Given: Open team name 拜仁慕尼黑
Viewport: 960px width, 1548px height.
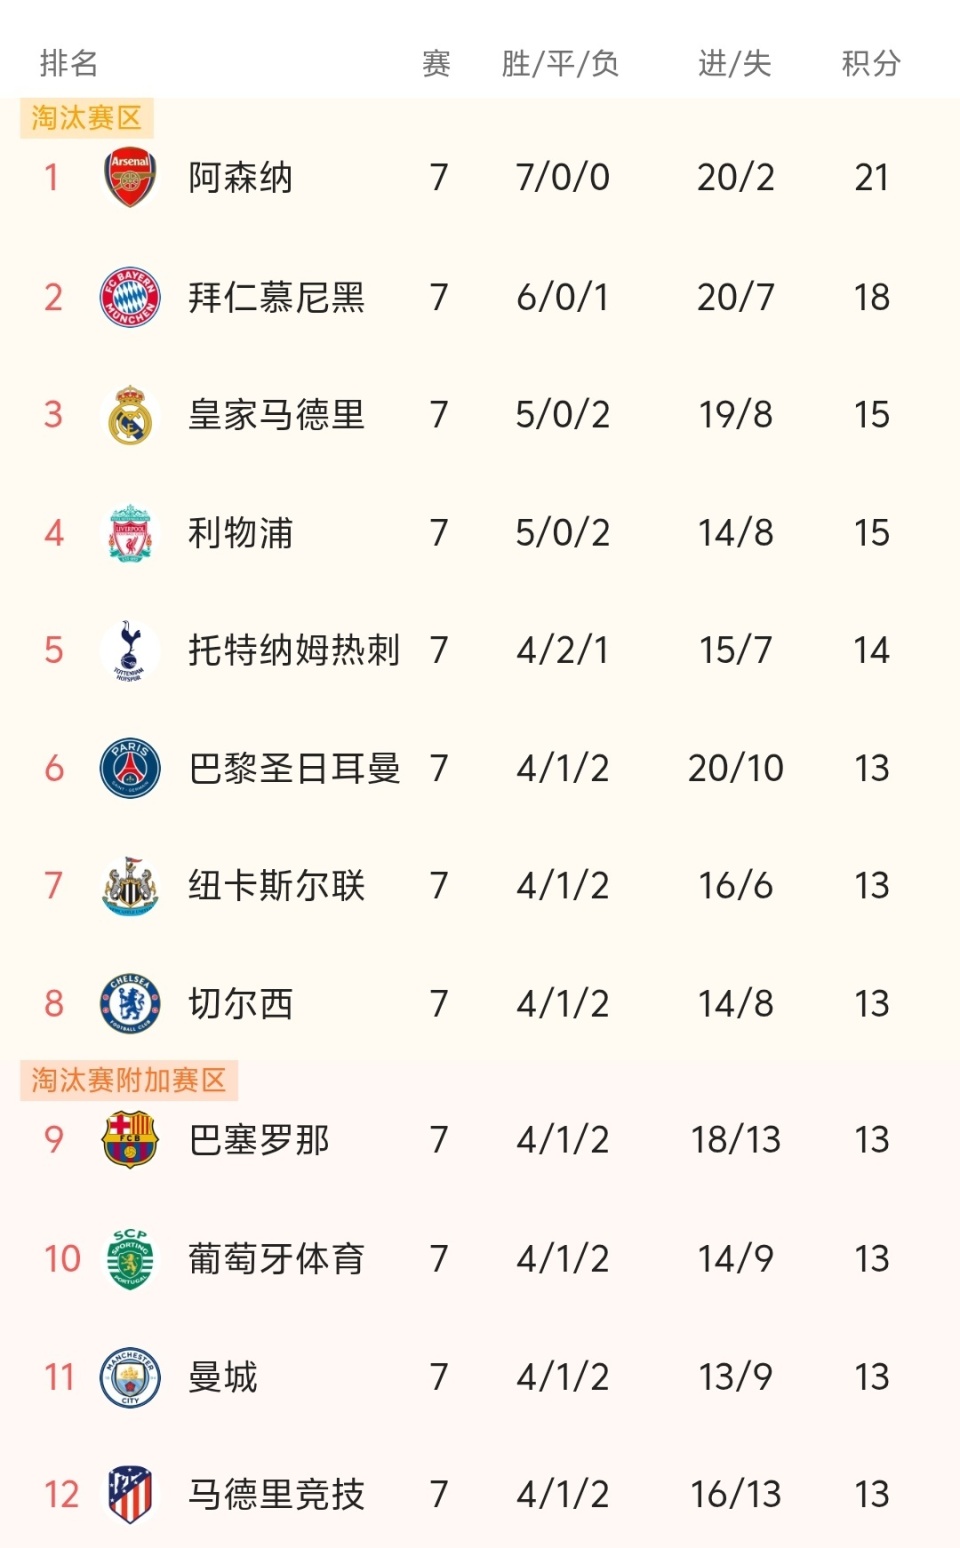Looking at the screenshot, I should coord(276,297).
